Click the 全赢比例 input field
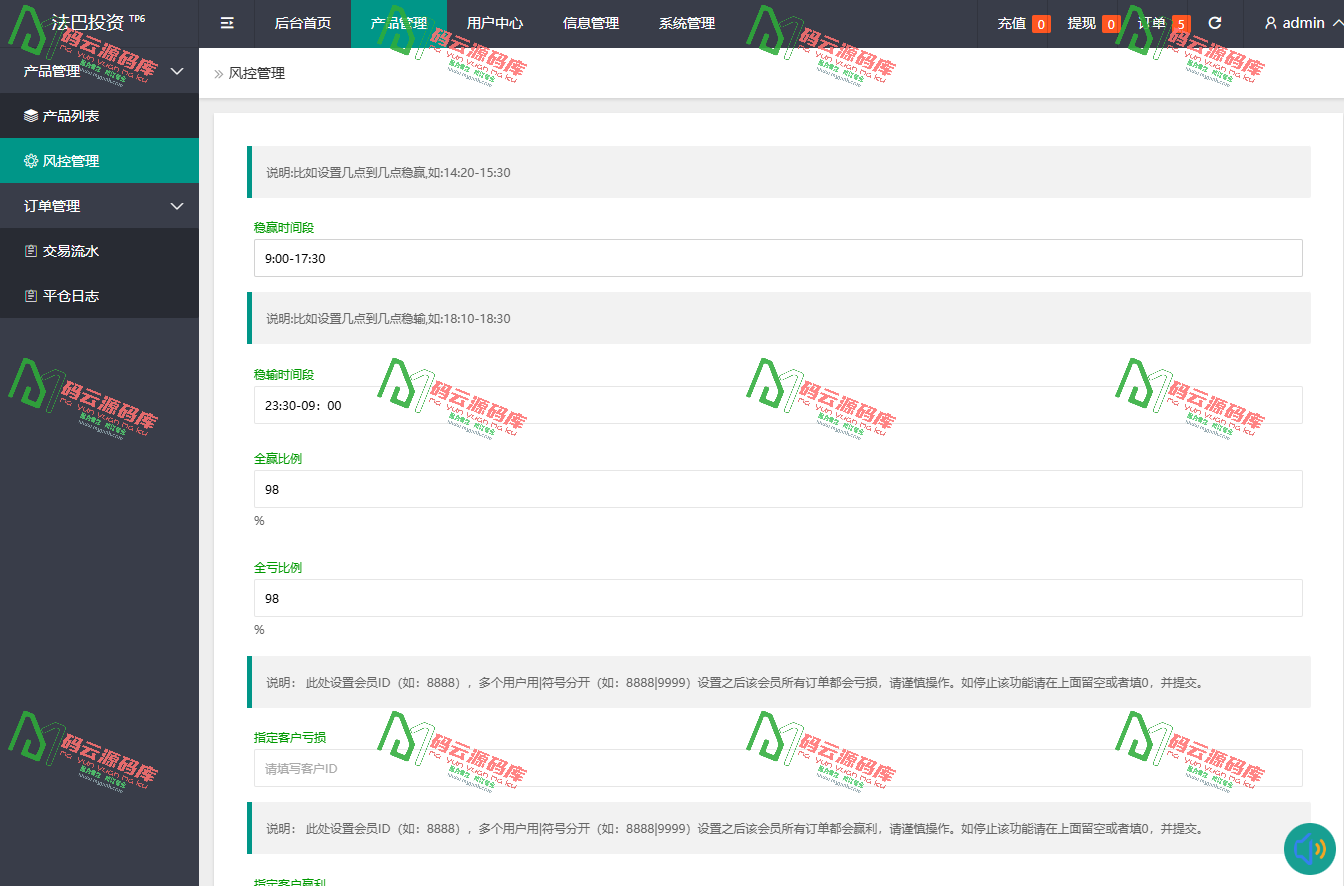 [x=778, y=489]
